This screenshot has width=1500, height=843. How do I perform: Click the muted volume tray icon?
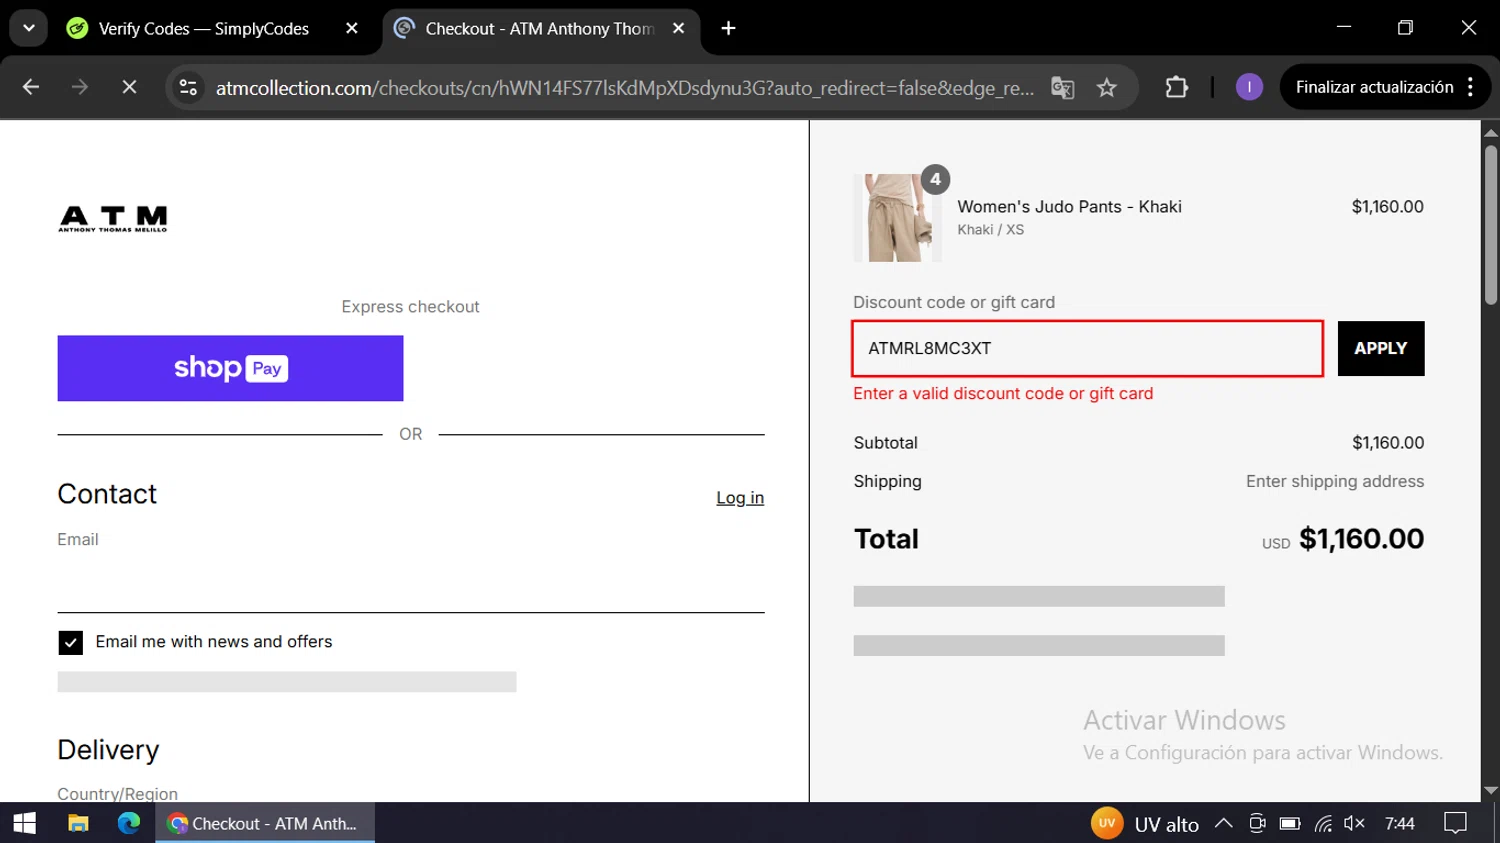point(1355,824)
